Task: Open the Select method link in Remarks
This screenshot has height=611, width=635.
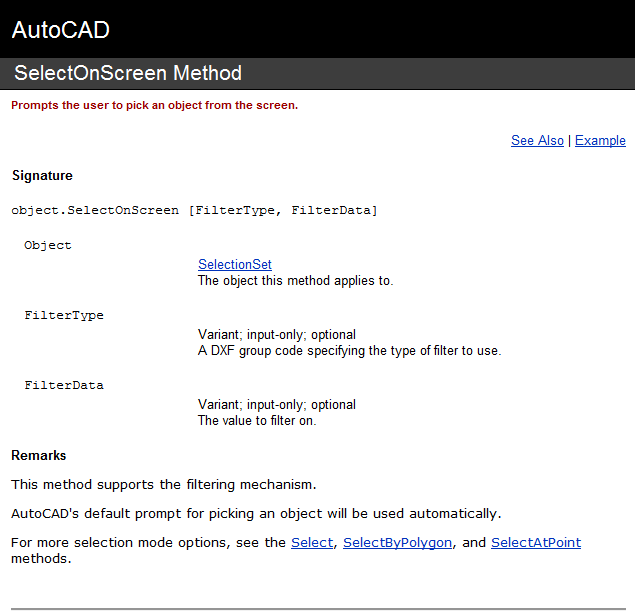Action: pyautogui.click(x=312, y=543)
